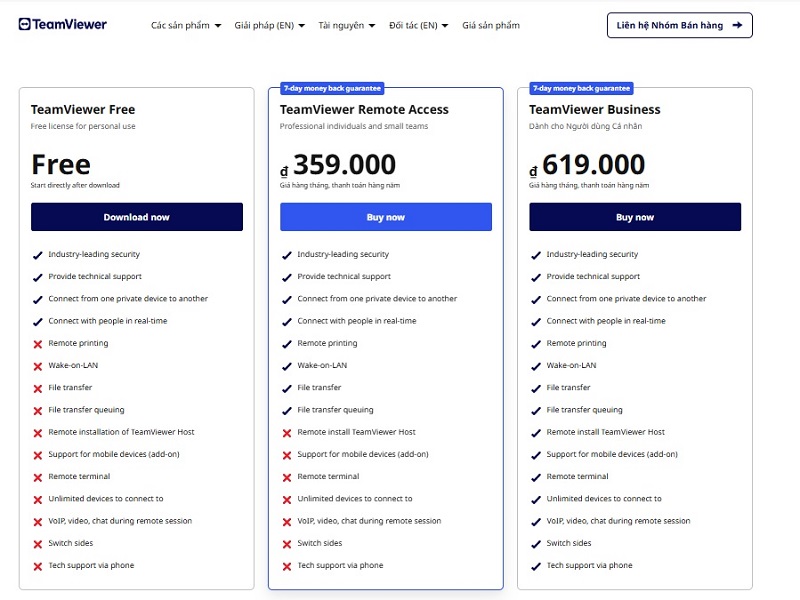The image size is (800, 600).
Task: Click checkmark beside Wake-on-LAN in Remote Access plan
Action: click(286, 366)
